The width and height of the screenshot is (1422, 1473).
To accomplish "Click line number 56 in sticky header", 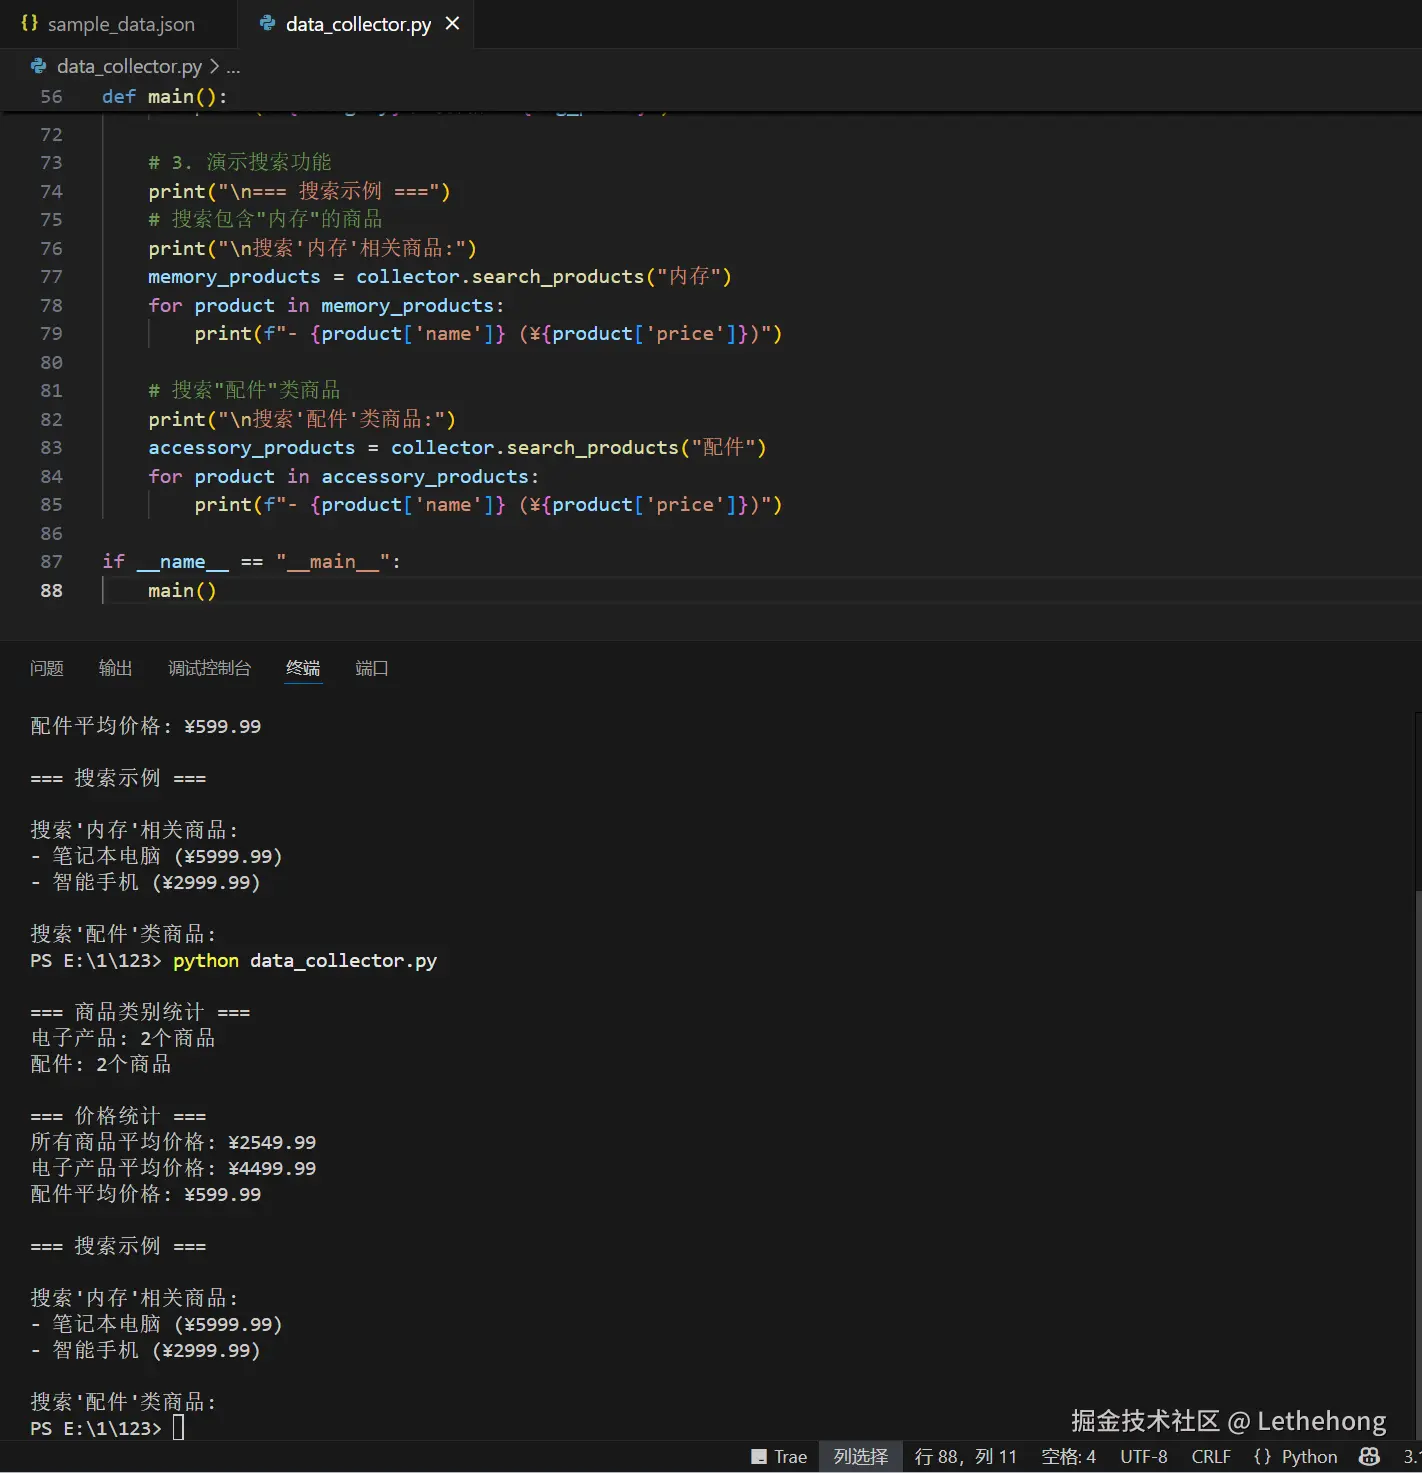I will click(x=51, y=97).
